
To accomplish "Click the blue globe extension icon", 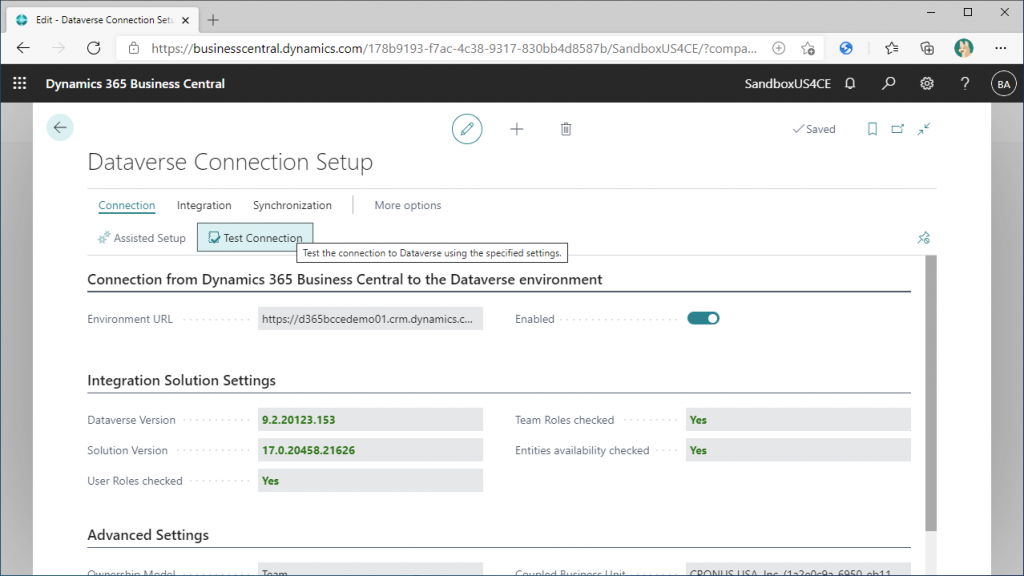I will pos(846,48).
